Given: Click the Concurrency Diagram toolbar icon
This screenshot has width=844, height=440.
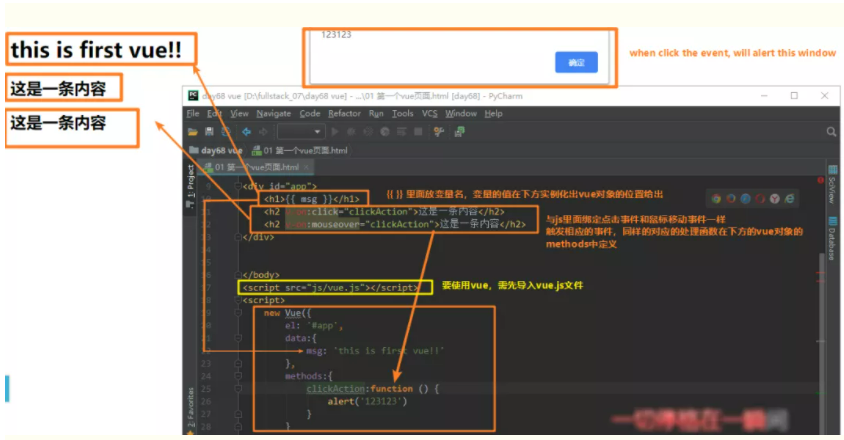Looking at the screenshot, I should coord(402,132).
